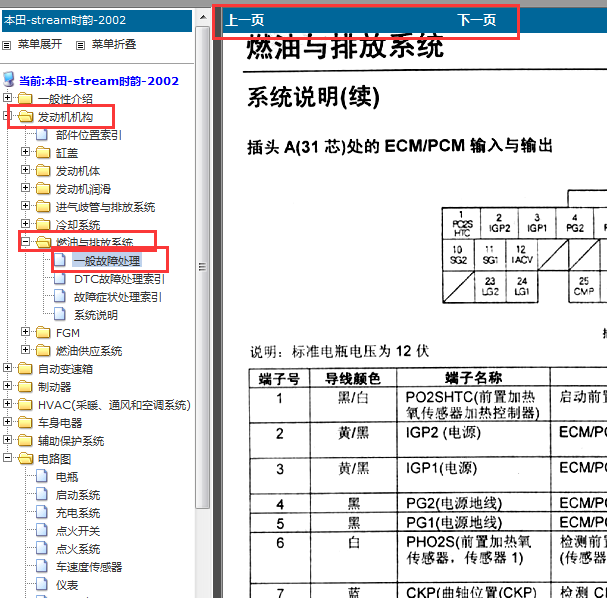This screenshot has height=598, width=607.
Task: Click the page icon of 车速度传感器
Action: coord(42,566)
